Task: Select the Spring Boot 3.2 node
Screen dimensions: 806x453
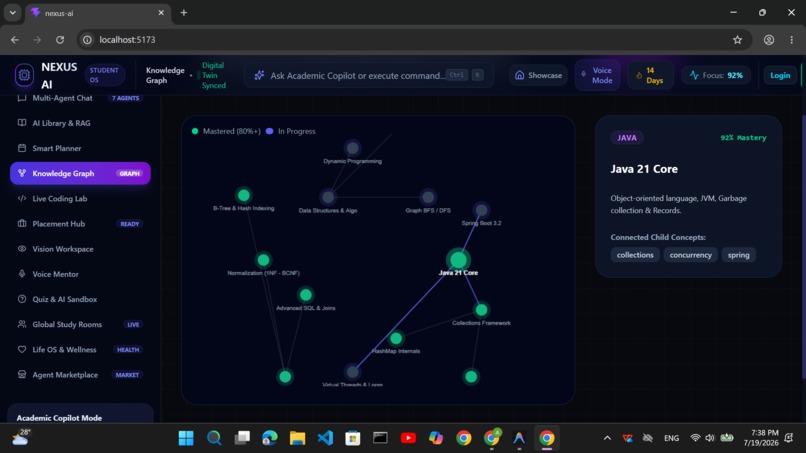Action: pos(481,210)
